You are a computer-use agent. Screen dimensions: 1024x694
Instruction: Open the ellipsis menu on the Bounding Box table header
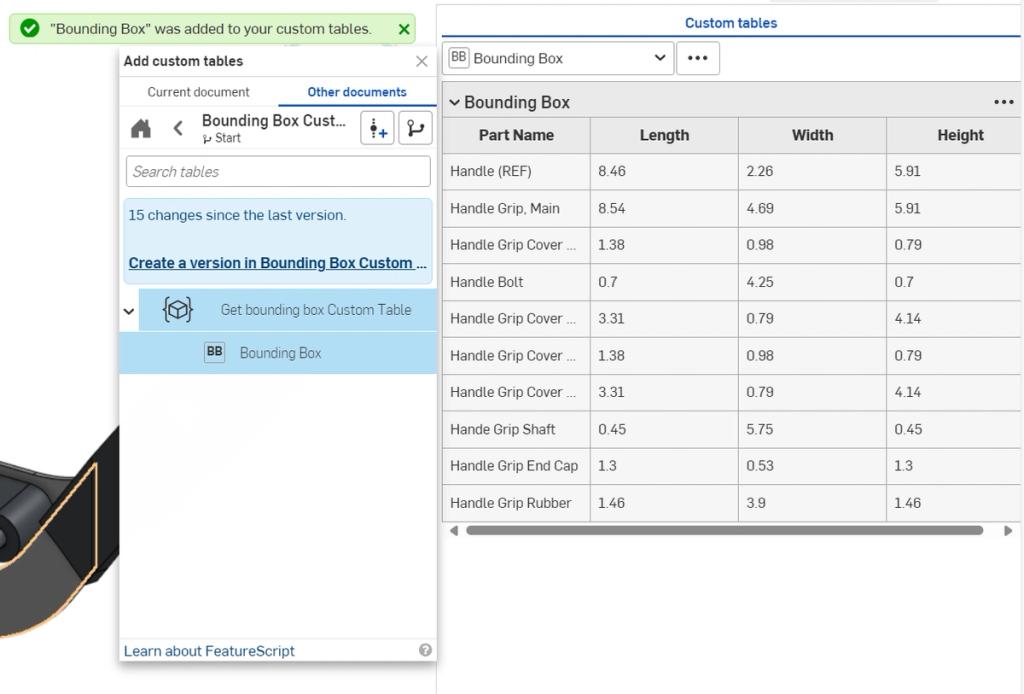[1003, 101]
